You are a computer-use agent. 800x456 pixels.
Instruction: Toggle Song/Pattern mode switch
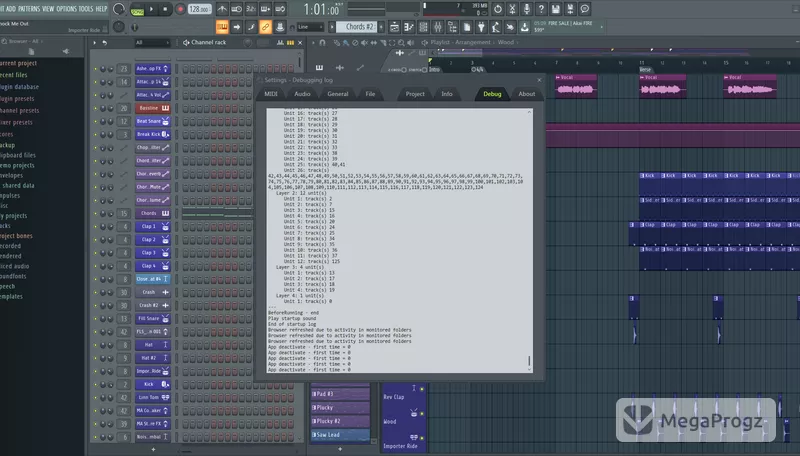pos(137,9)
